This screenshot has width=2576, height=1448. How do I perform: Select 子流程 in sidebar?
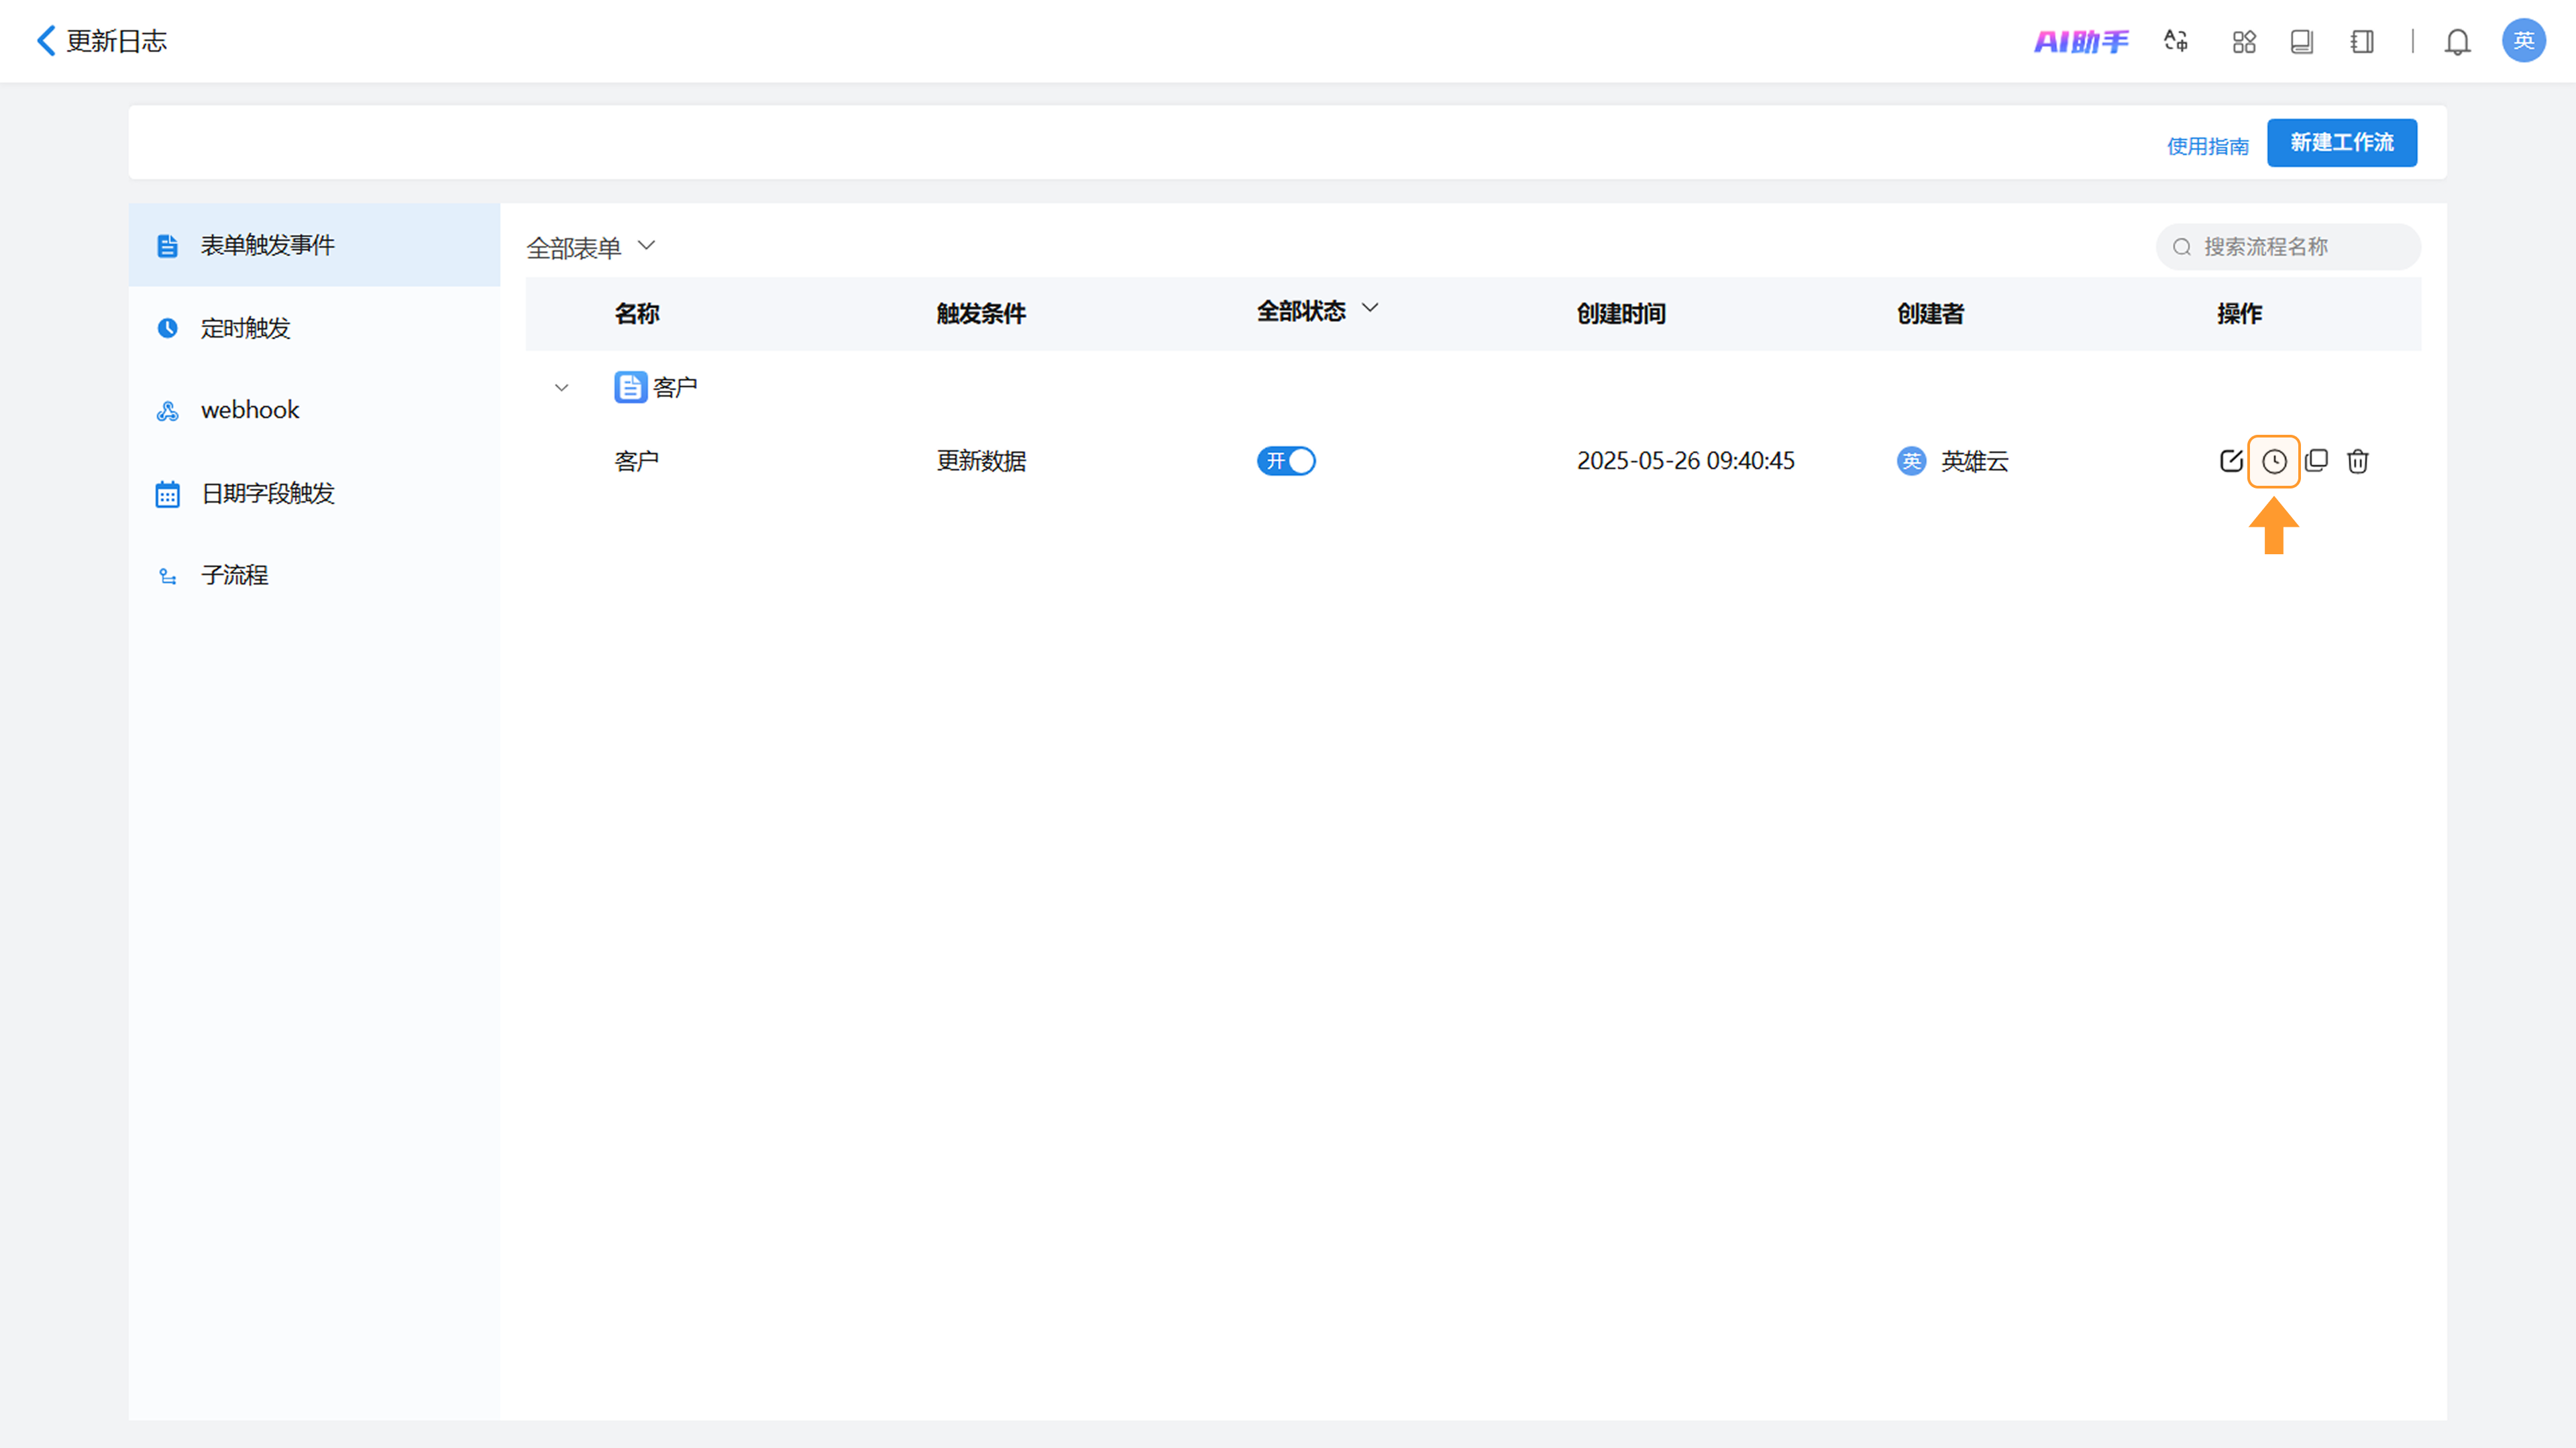point(314,575)
